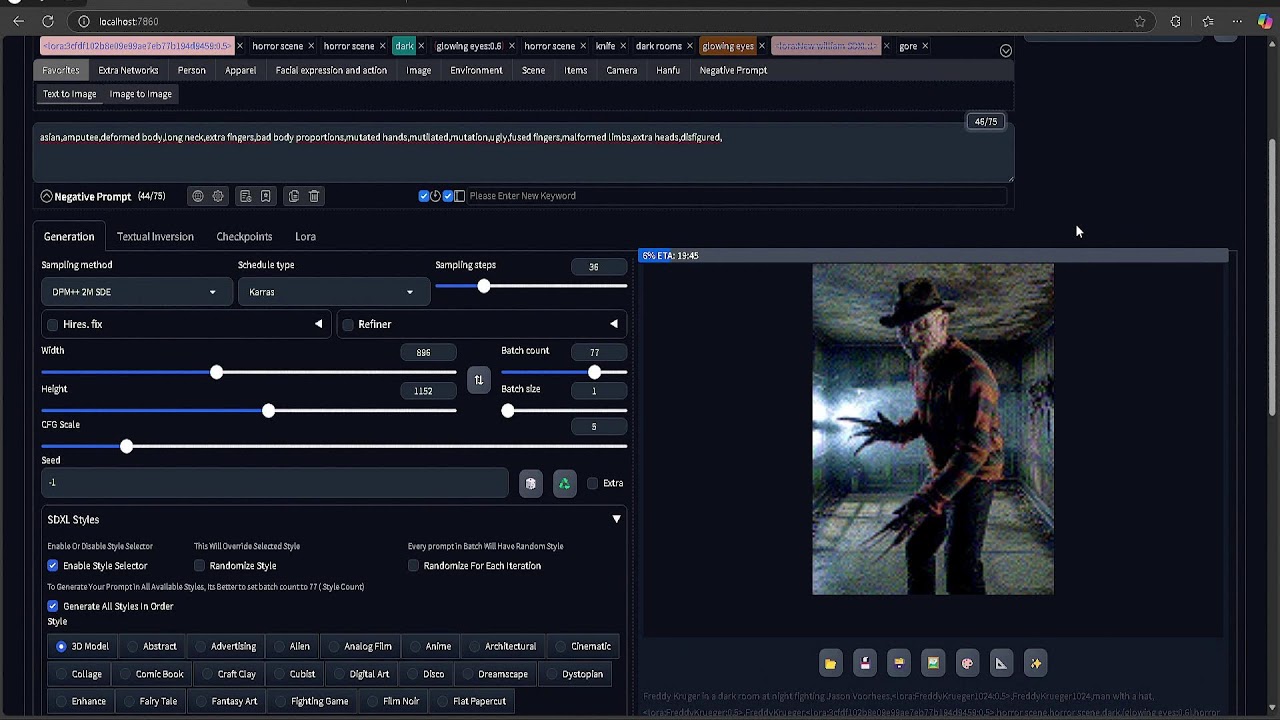The height and width of the screenshot is (720, 1280).
Task: Send image to extras with ruler icon
Action: [1001, 663]
